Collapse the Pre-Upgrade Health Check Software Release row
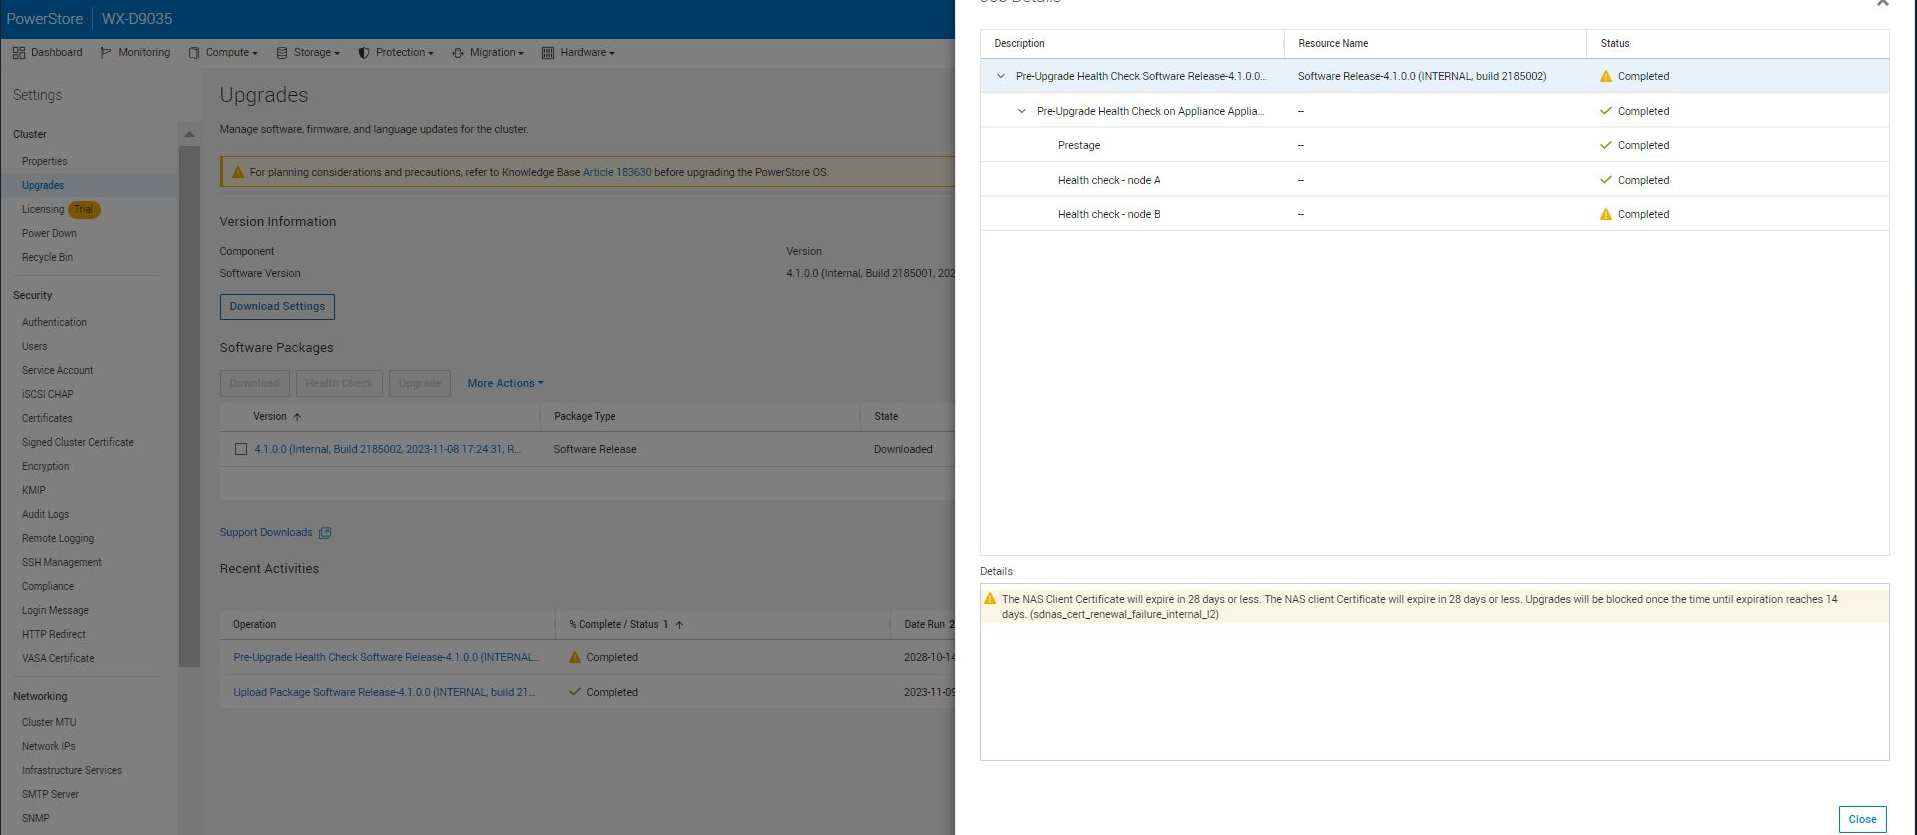 click(x=1000, y=76)
